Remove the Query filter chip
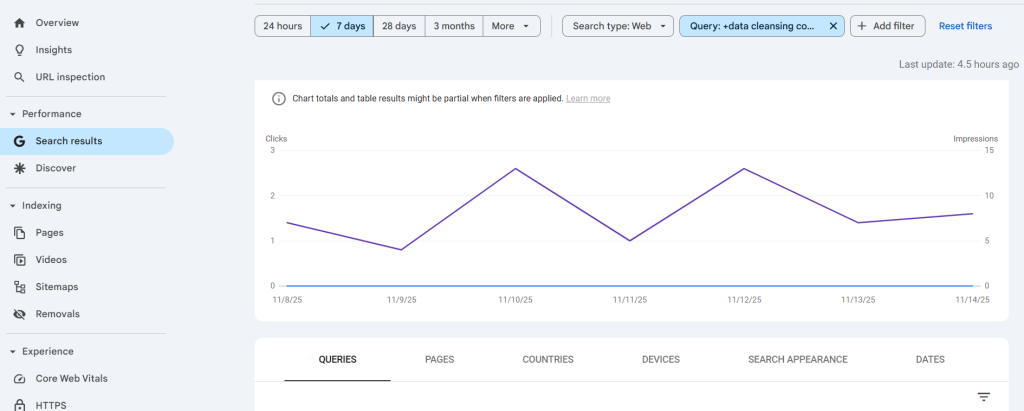 click(833, 26)
